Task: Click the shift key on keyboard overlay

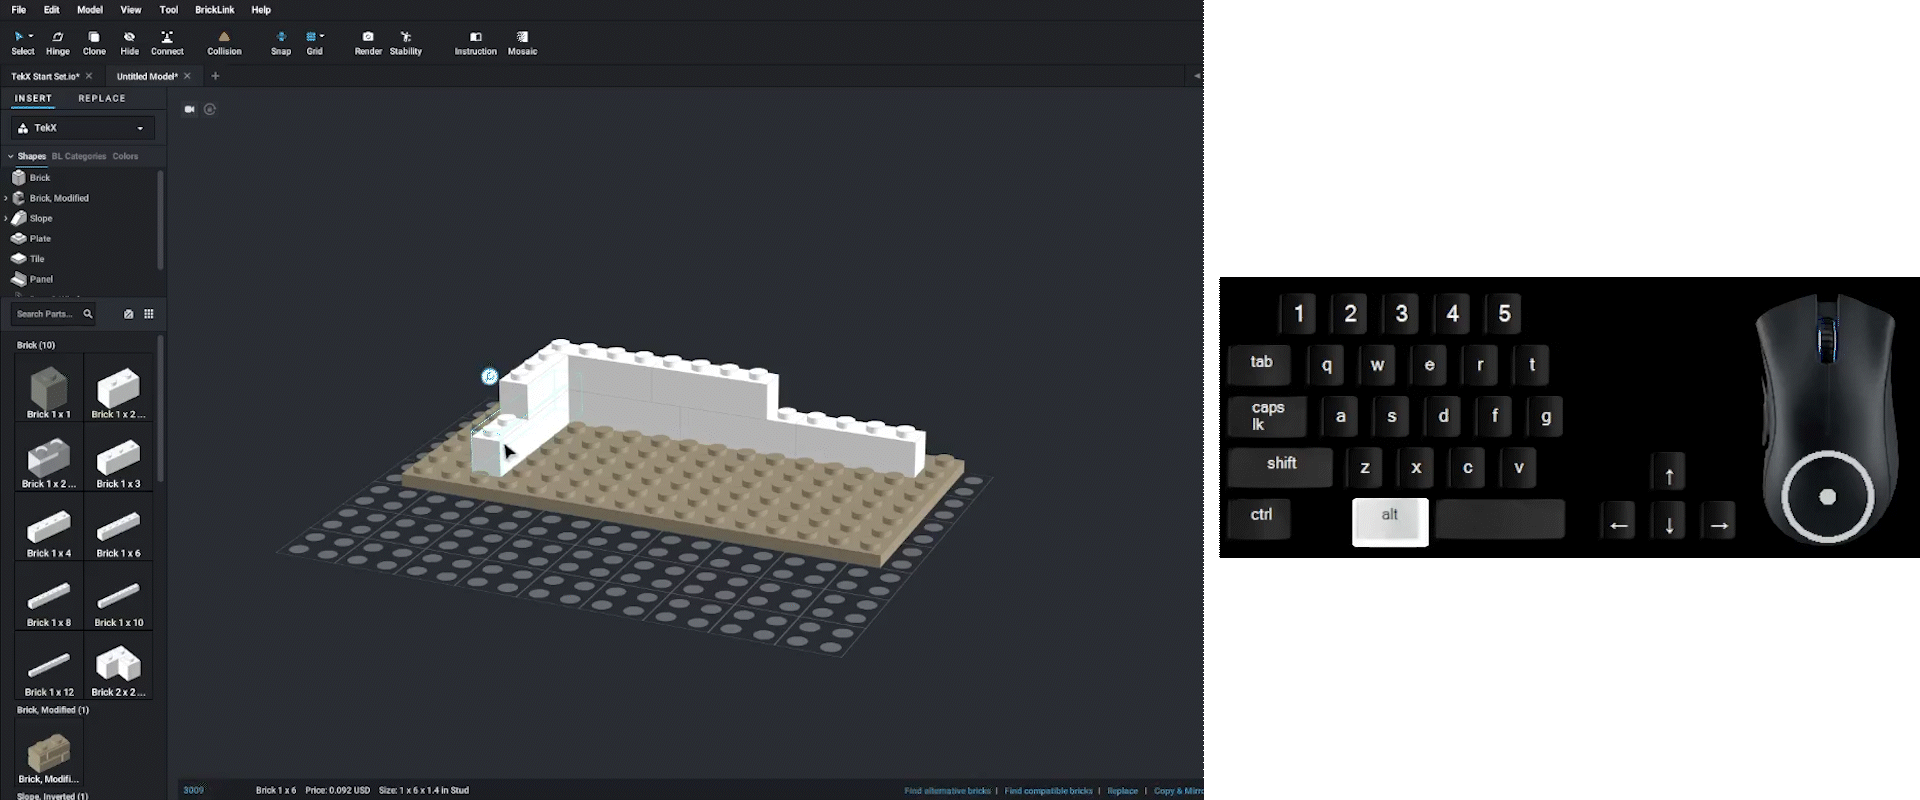Action: point(1281,467)
